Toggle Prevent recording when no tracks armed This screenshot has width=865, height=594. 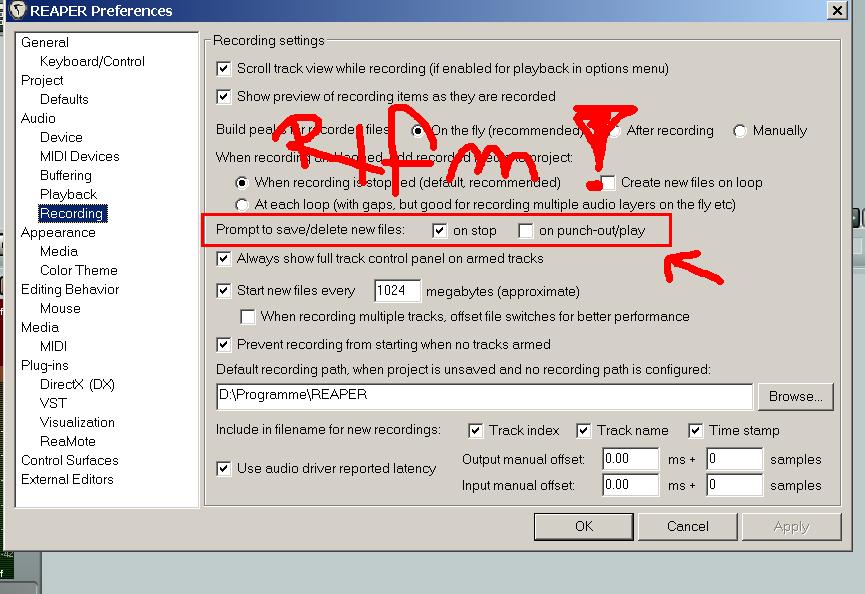click(x=223, y=345)
